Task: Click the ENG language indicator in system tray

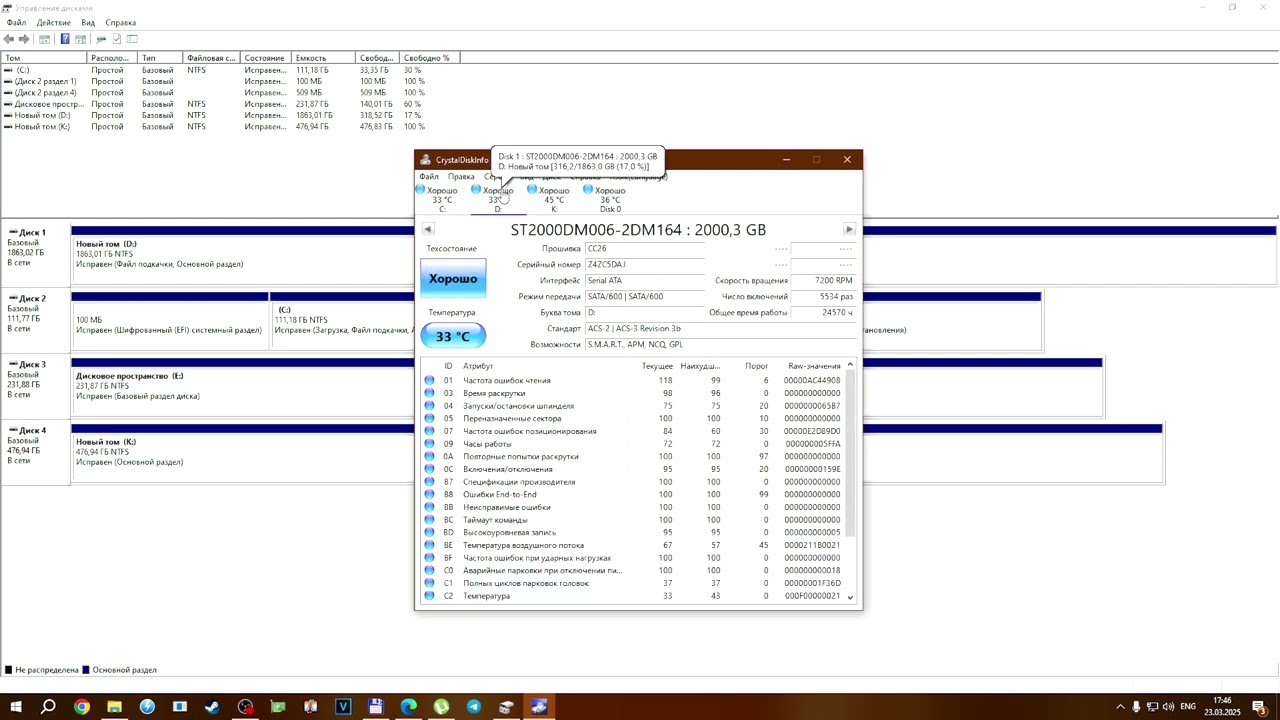Action: (1188, 707)
